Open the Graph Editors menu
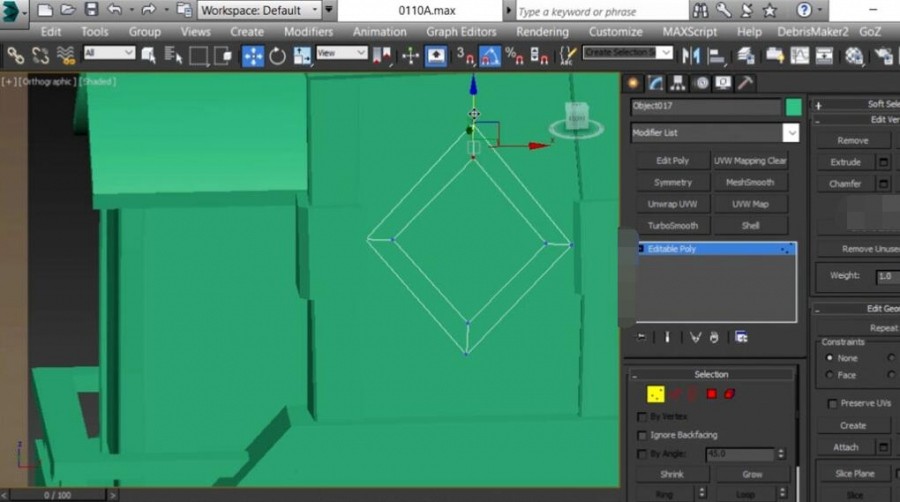This screenshot has width=900, height=502. [461, 32]
